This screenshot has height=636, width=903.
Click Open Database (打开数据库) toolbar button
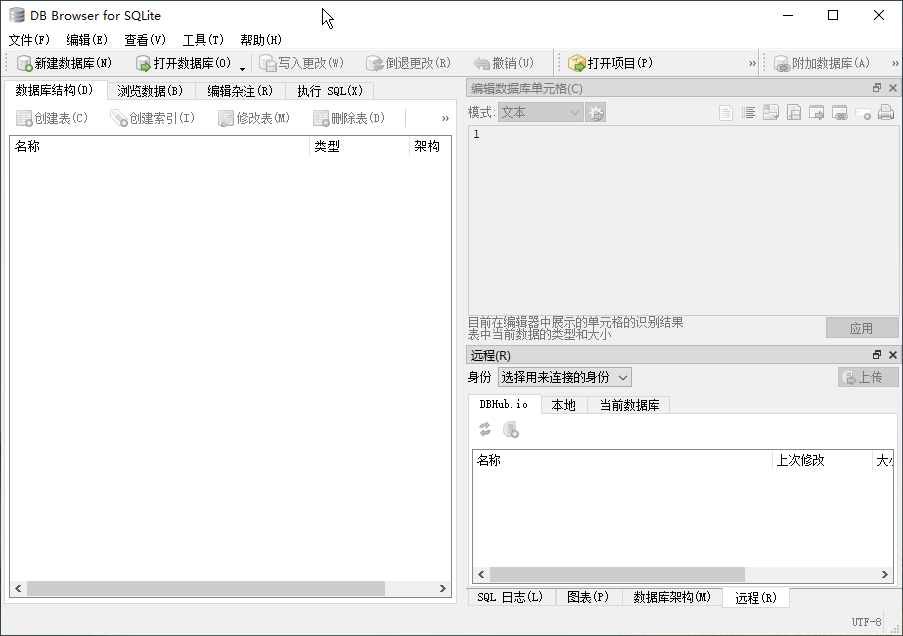(x=184, y=63)
